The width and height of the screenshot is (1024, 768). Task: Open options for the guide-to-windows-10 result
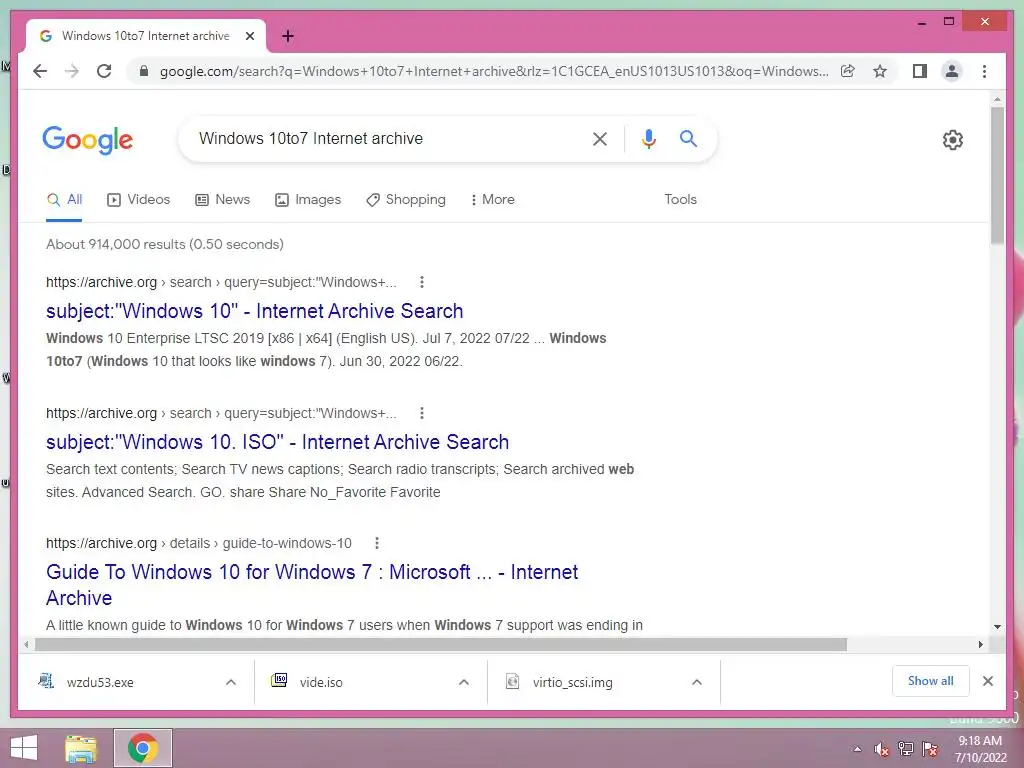(x=377, y=543)
